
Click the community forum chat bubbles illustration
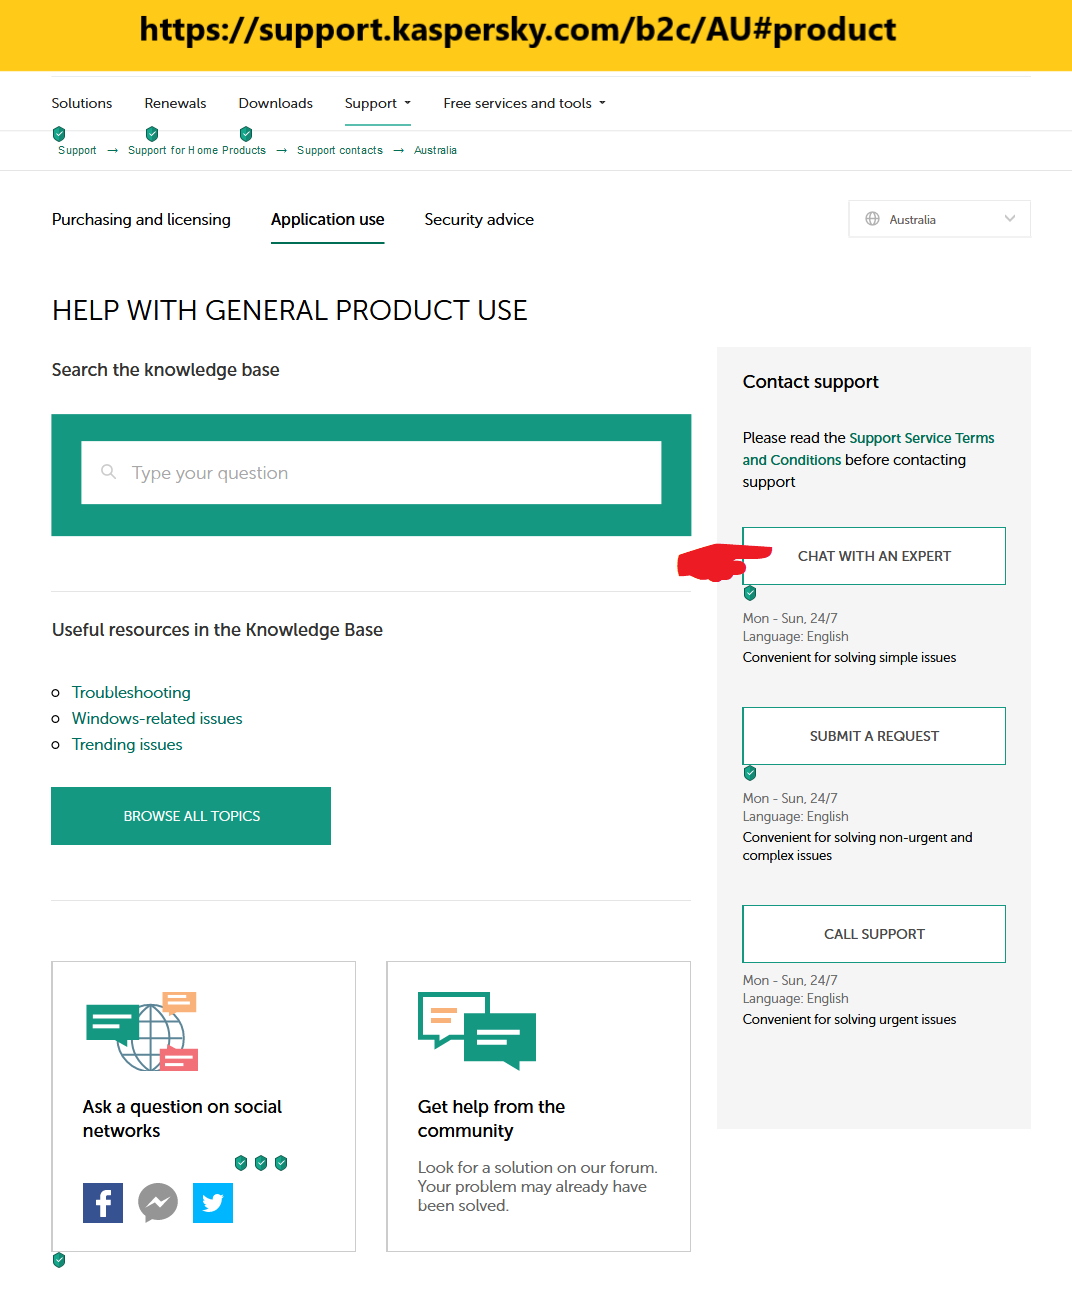(x=477, y=1031)
